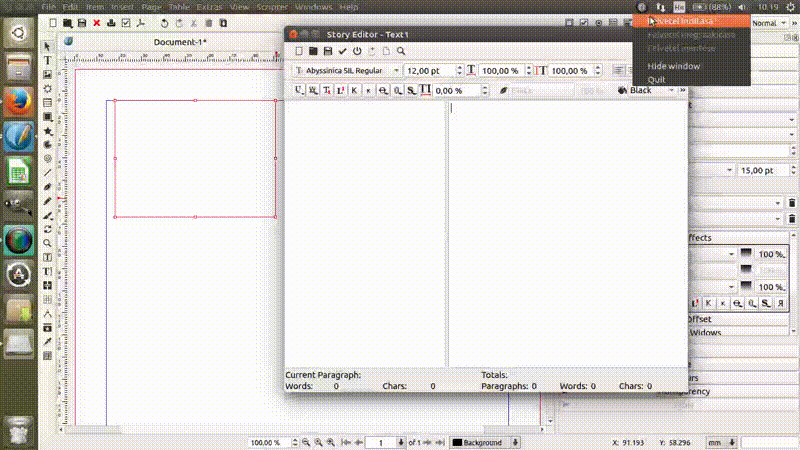The height and width of the screenshot is (450, 800).
Task: Select the Text Frame tool
Action: (x=47, y=60)
